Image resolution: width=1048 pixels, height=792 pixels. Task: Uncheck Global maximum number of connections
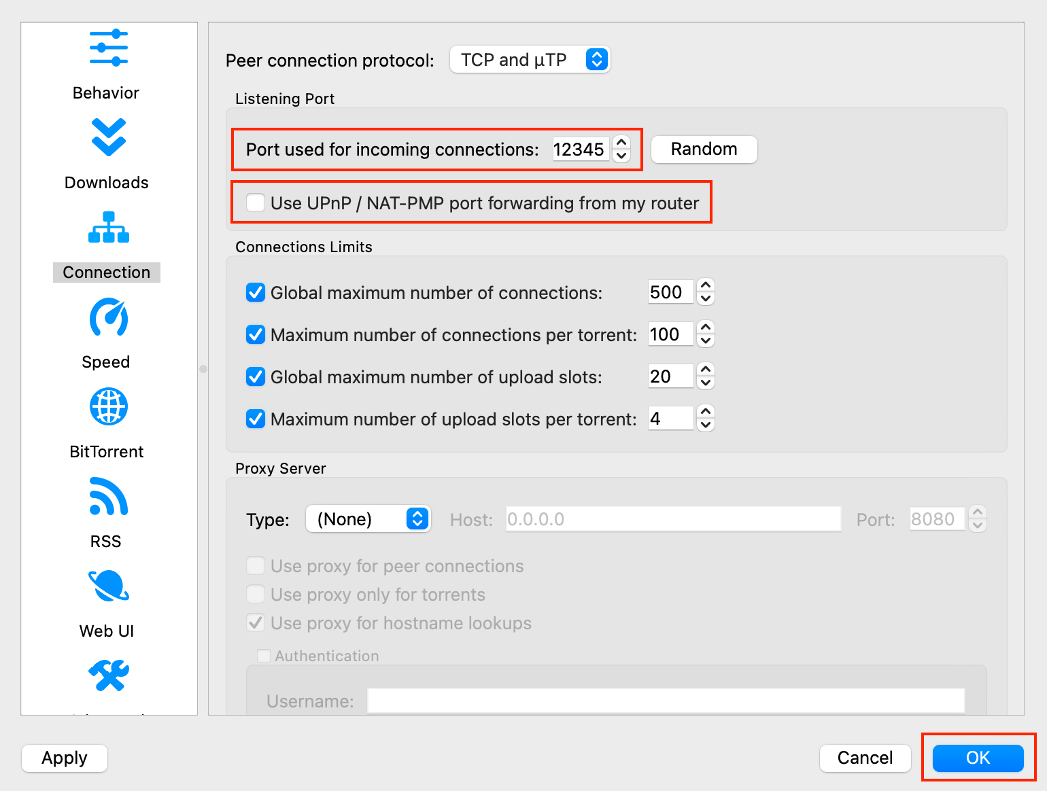pyautogui.click(x=255, y=292)
